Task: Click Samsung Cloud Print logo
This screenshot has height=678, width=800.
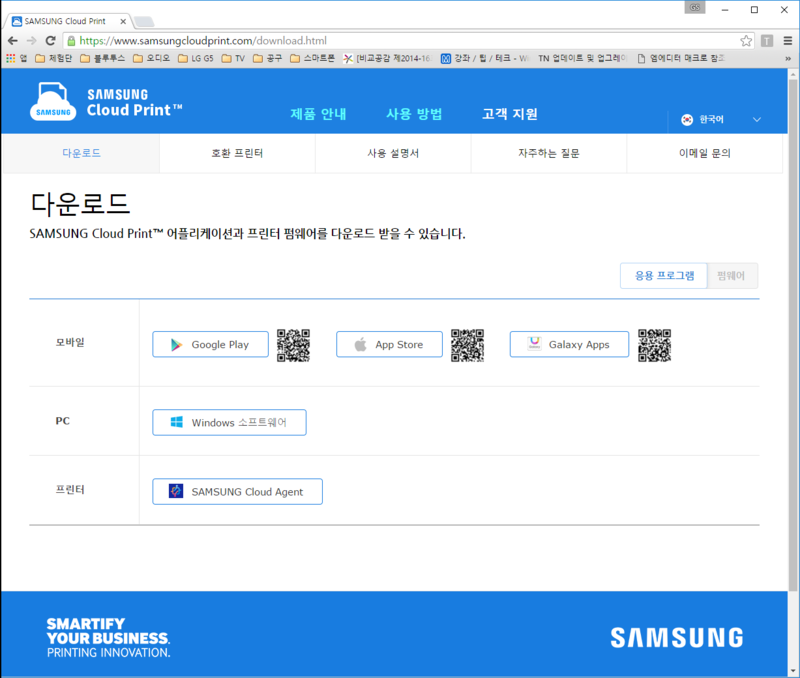Action: (x=106, y=102)
